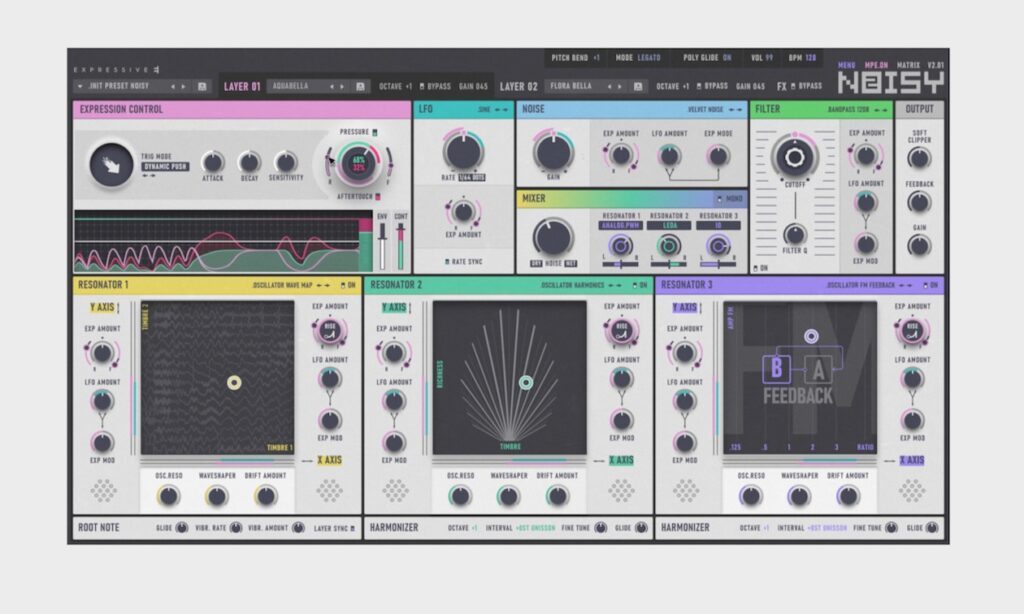Viewport: 1024px width, 614px height.
Task: Go to previous Layer 01 preset arrow
Action: [331, 86]
